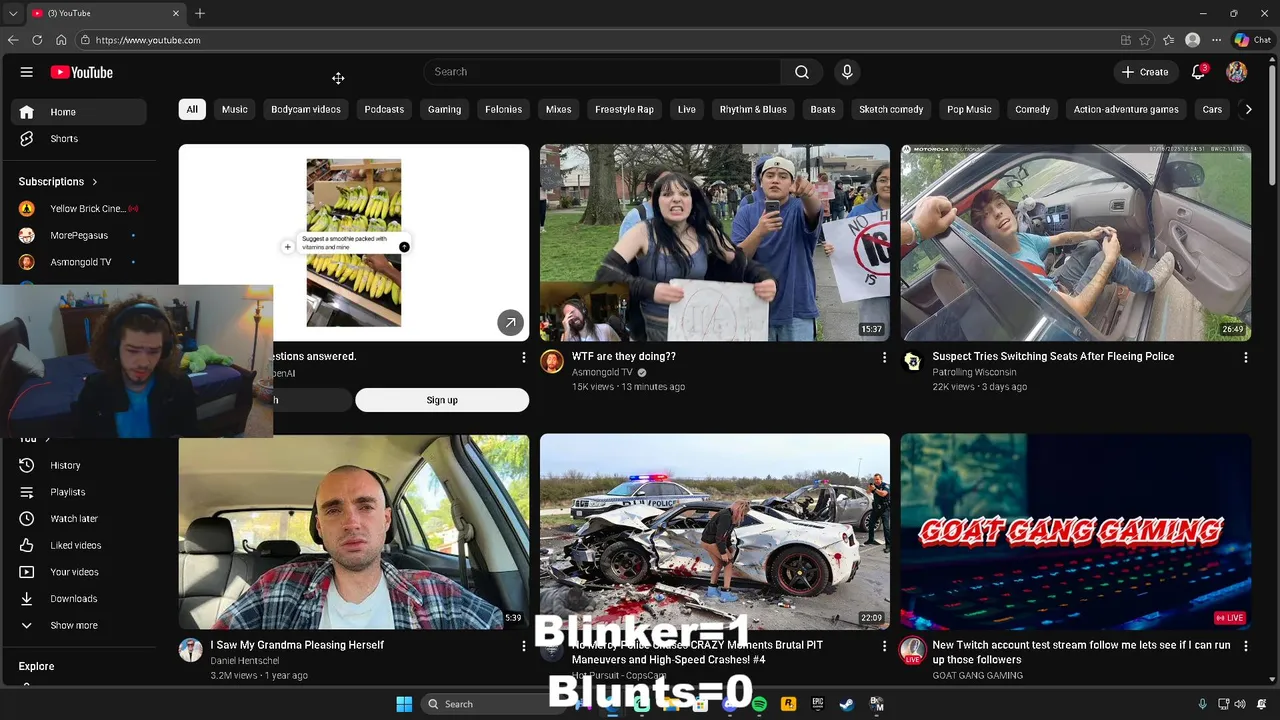
Task: Open the Windows Start menu
Action: click(404, 704)
